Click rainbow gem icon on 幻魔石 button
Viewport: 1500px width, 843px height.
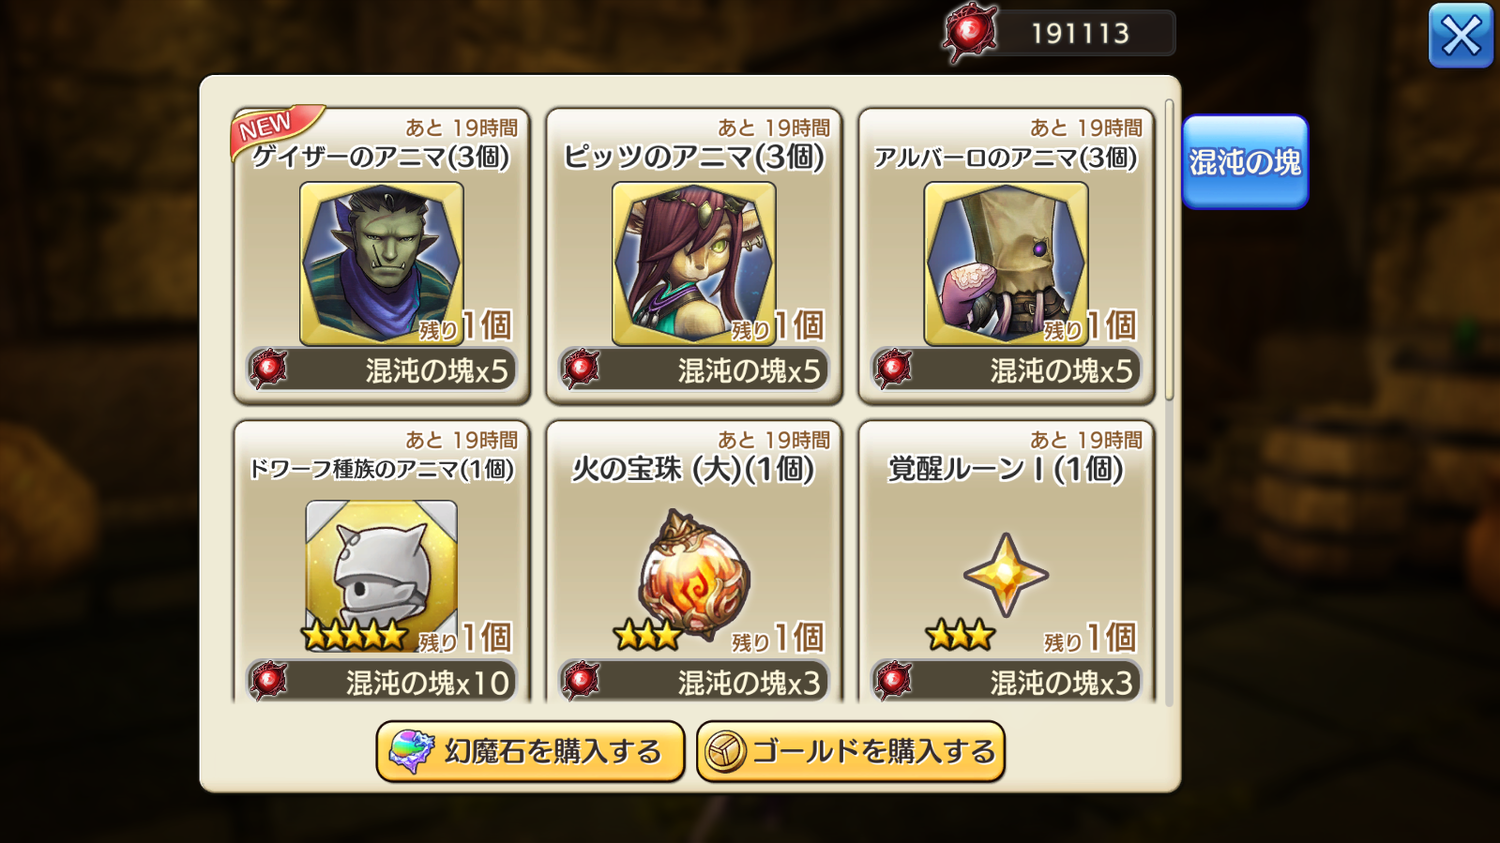[x=411, y=751]
